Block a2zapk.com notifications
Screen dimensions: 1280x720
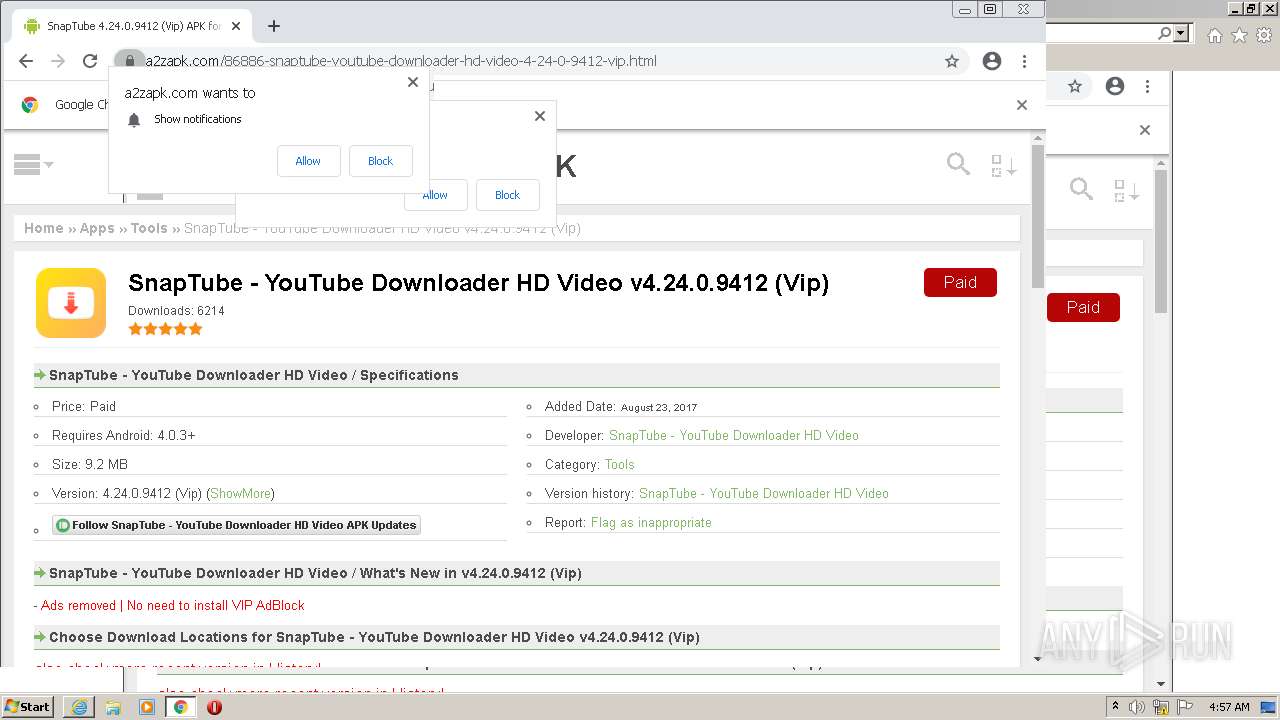380,161
